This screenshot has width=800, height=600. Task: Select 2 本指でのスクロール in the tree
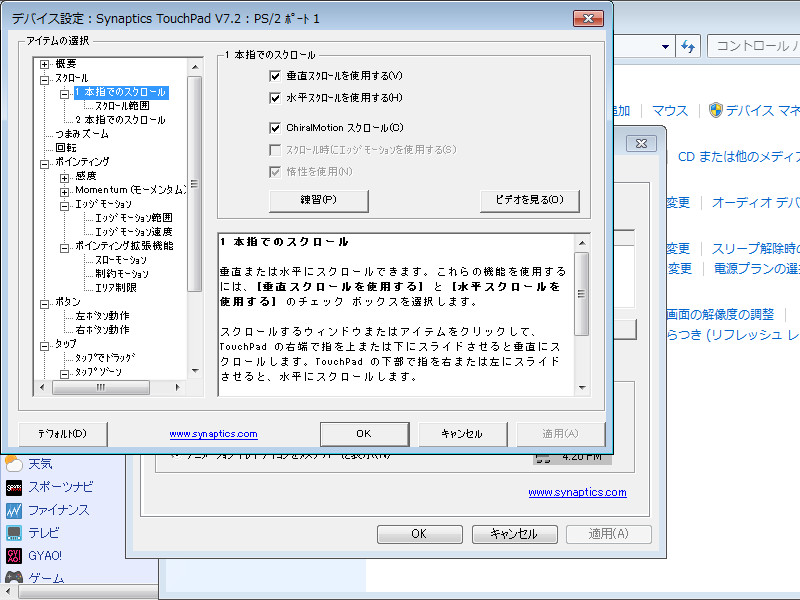[x=120, y=120]
